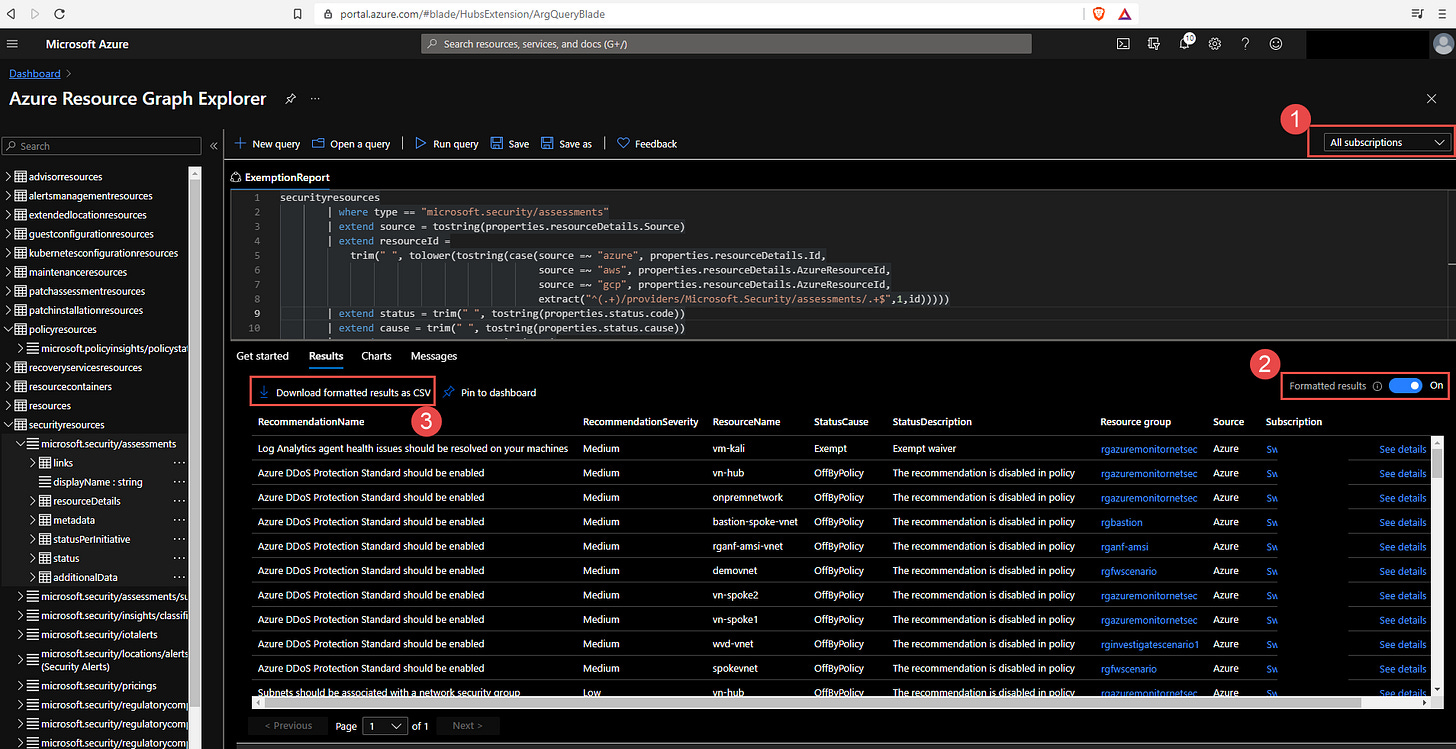Open rgbastion resource group link
1456x749 pixels.
tap(1121, 522)
